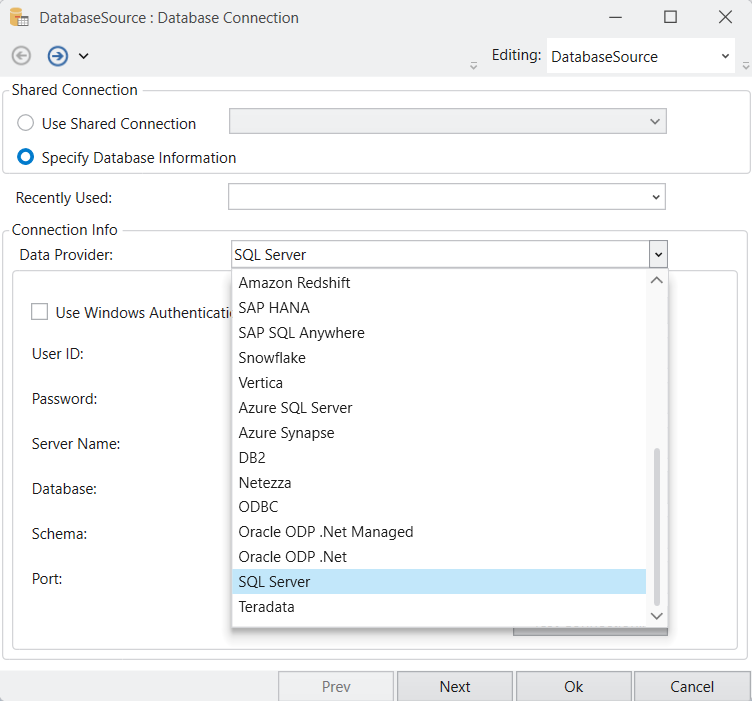The height and width of the screenshot is (701, 752).
Task: Open the Editing DatabaseSource dropdown
Action: click(x=726, y=57)
